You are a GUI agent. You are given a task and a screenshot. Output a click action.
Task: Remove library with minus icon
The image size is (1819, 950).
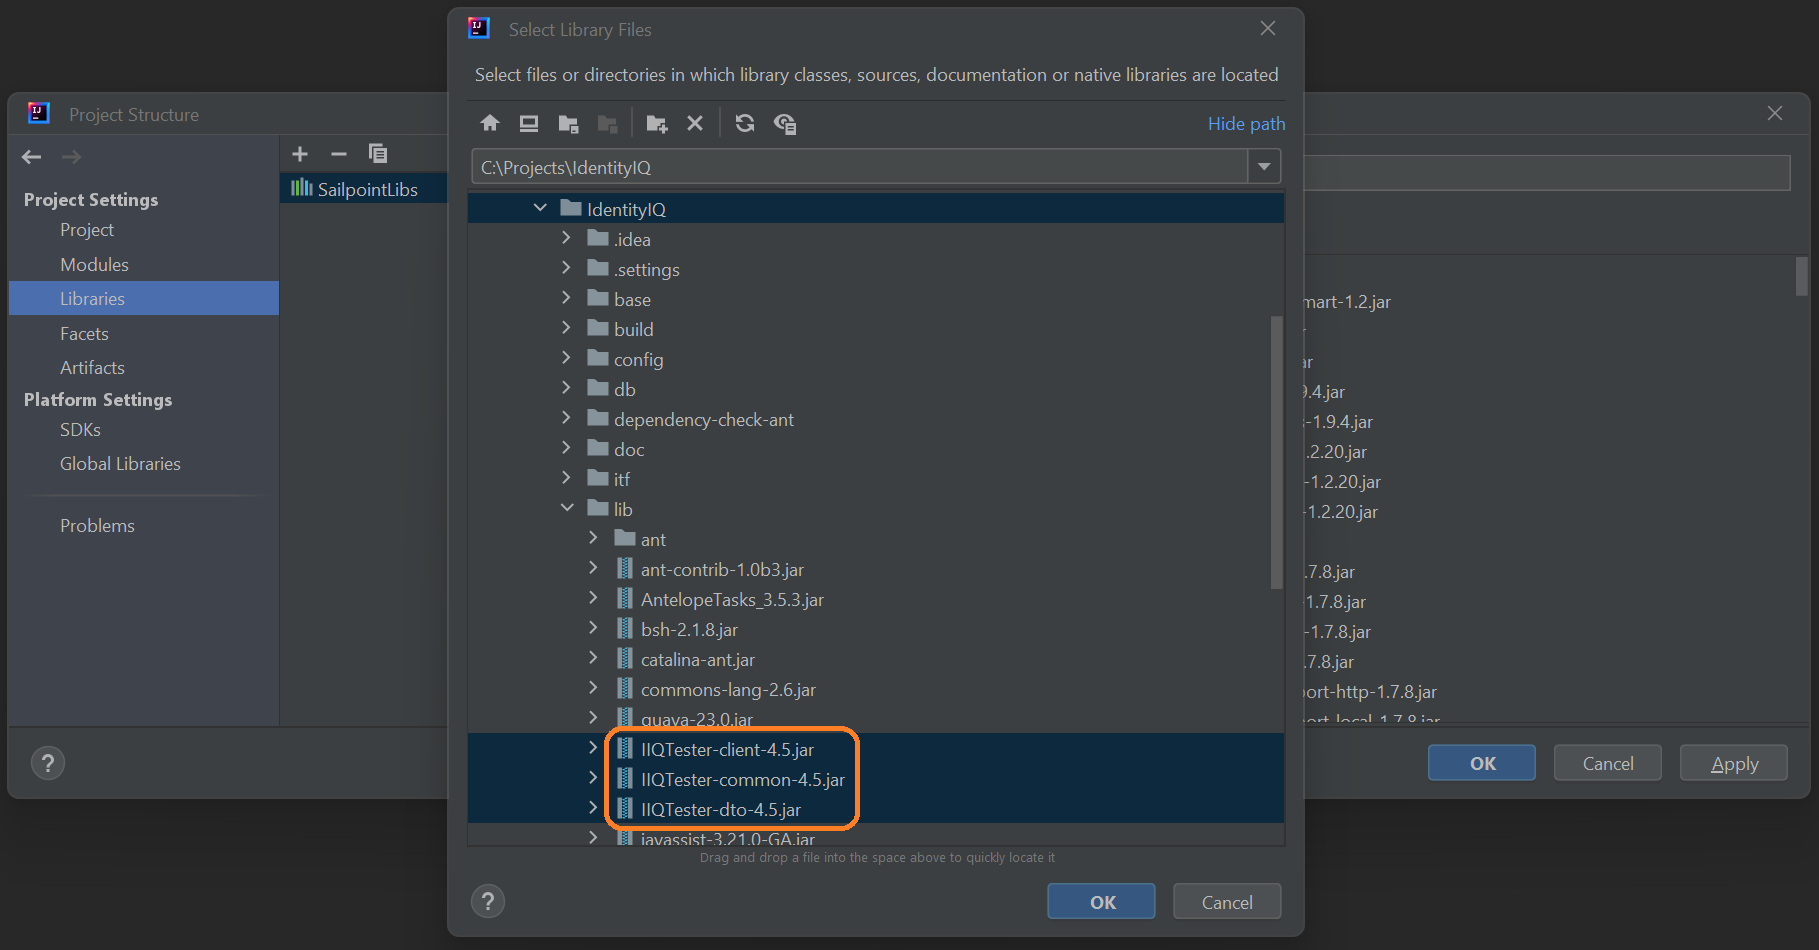(x=339, y=154)
